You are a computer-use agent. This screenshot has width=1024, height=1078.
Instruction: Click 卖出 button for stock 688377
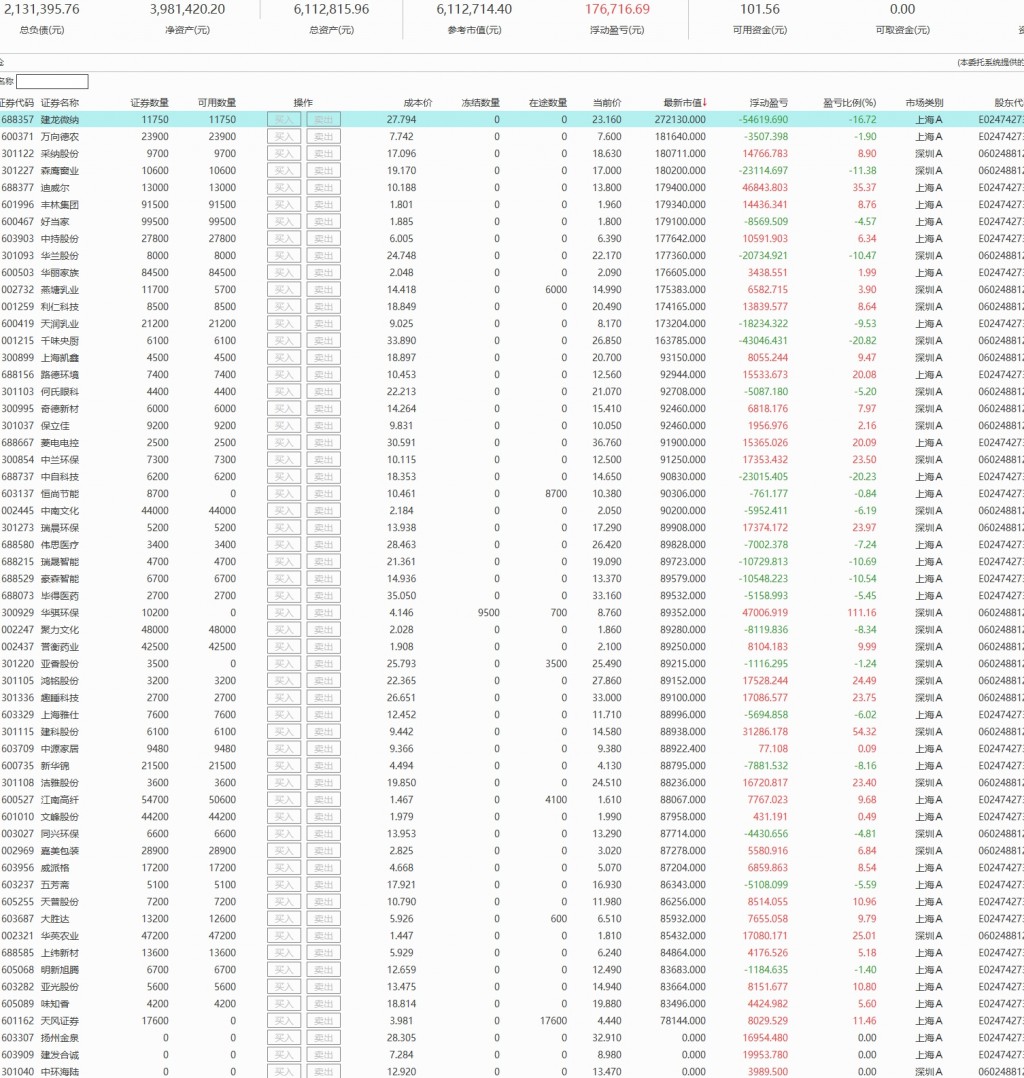(323, 188)
